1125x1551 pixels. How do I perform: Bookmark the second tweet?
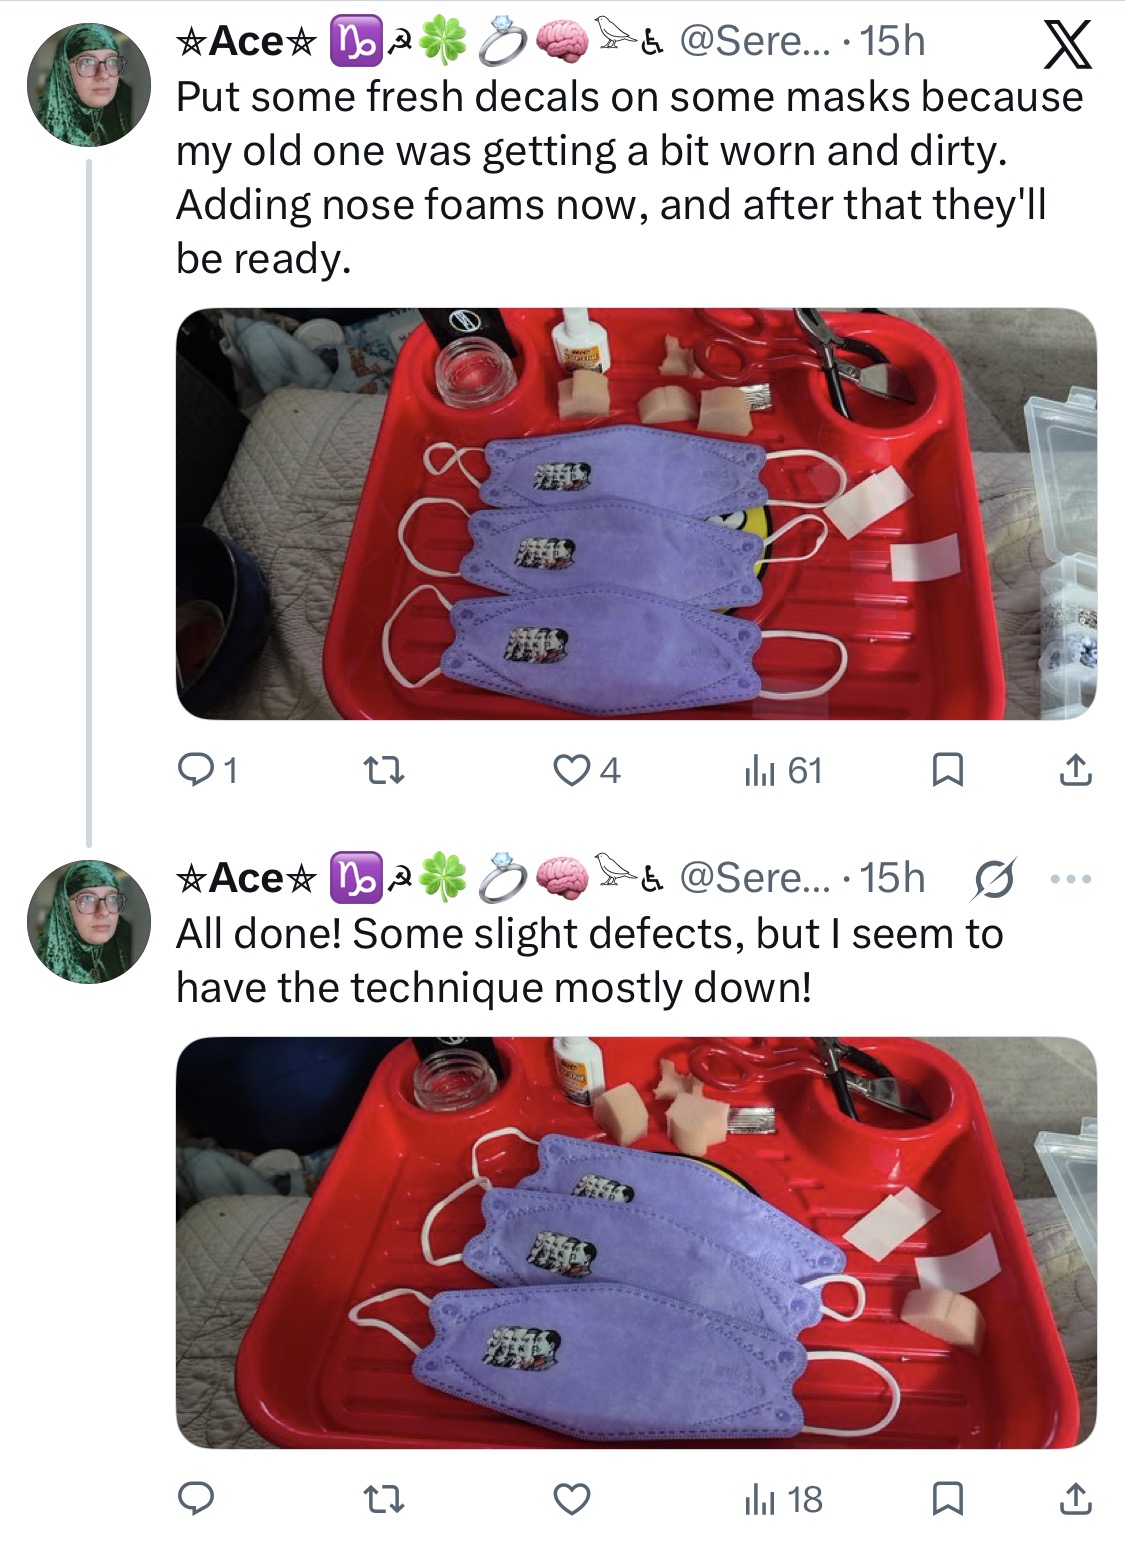click(x=947, y=1499)
